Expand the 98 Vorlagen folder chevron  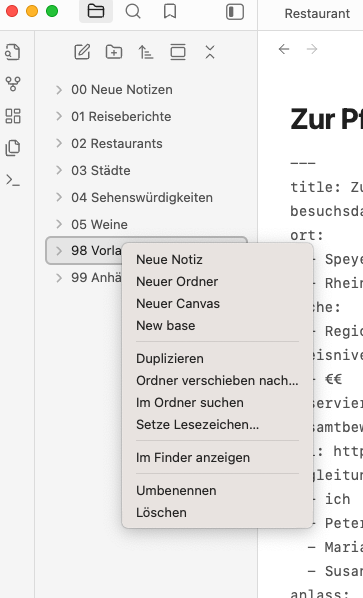tap(59, 251)
